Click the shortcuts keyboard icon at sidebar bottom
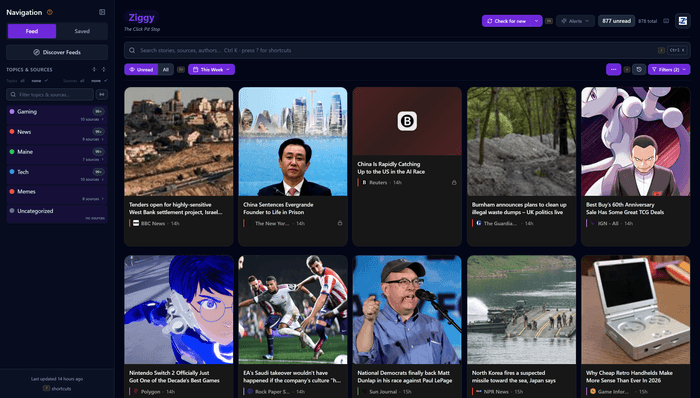700x398 pixels. point(46,388)
